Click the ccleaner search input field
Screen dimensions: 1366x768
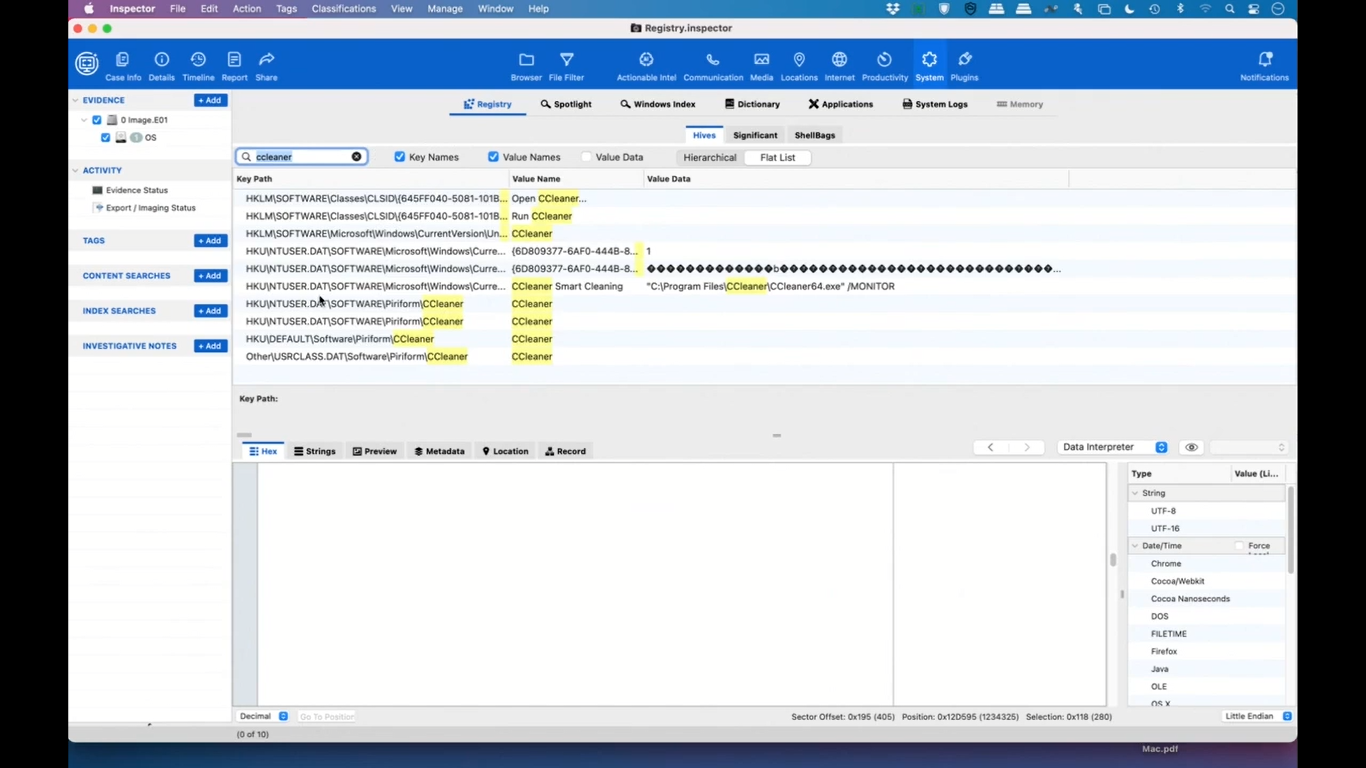pos(301,157)
